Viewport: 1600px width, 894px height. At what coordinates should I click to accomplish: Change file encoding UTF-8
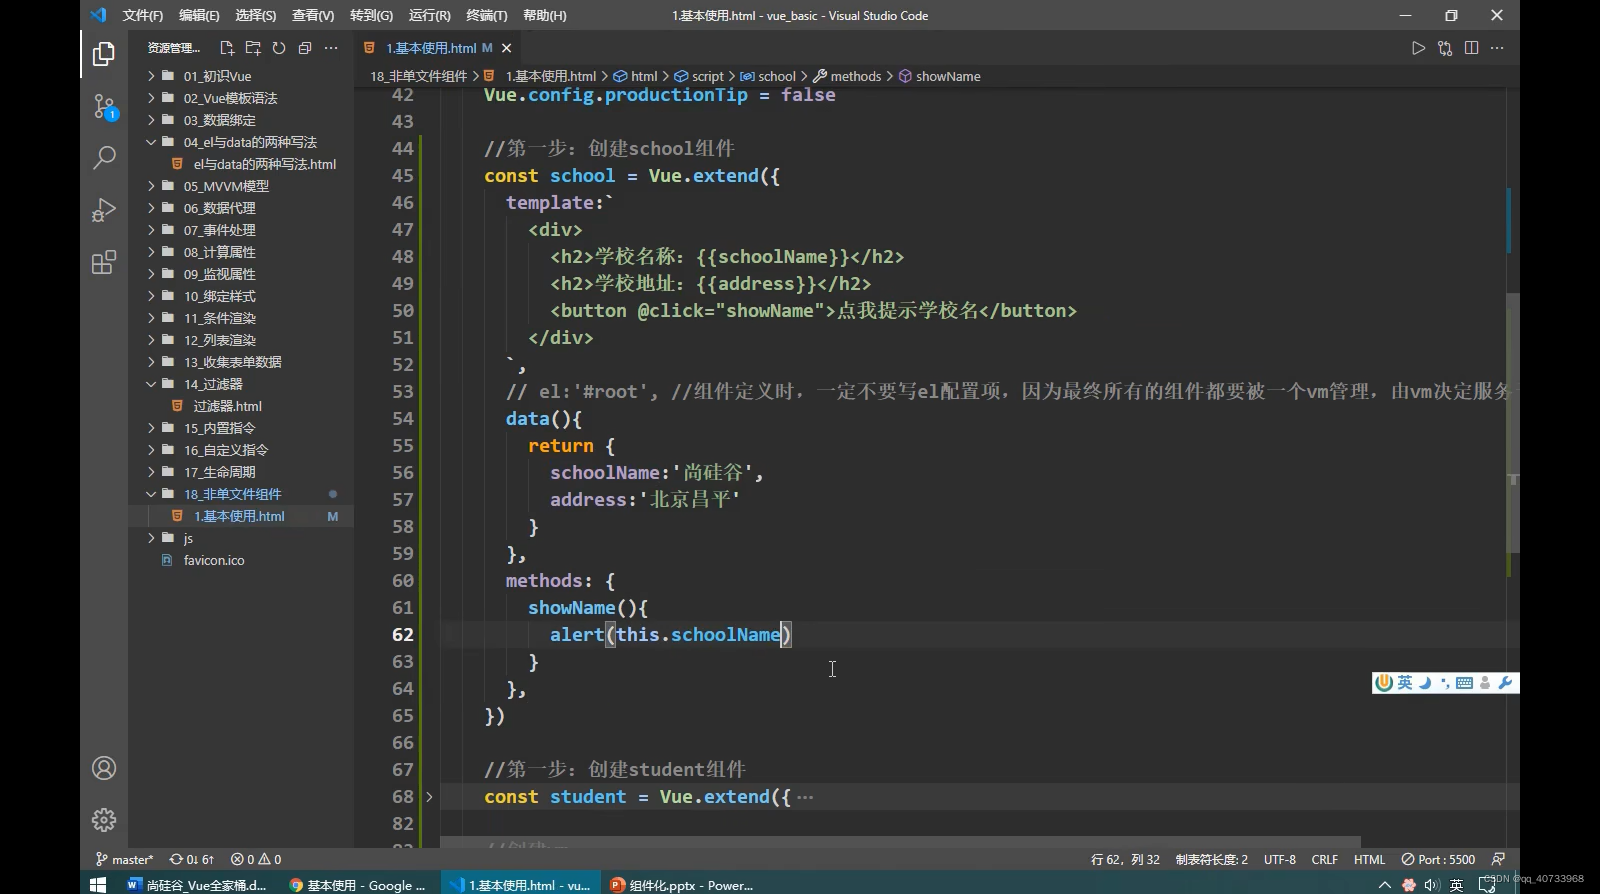click(1279, 859)
